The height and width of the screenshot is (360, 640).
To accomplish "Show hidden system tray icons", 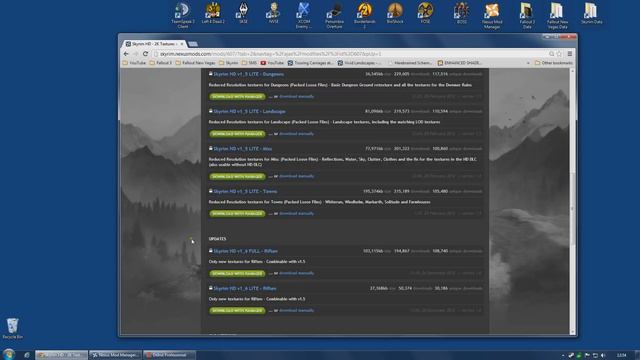I will pyautogui.click(x=563, y=356).
